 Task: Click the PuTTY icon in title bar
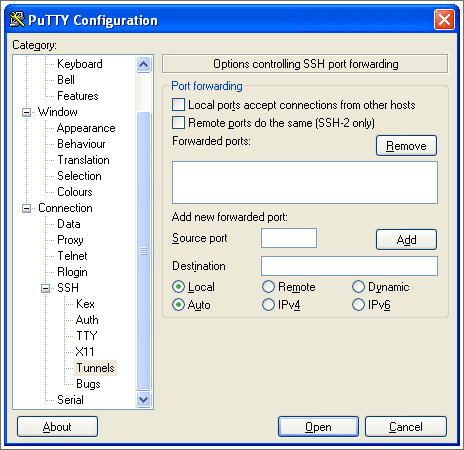click(x=17, y=20)
